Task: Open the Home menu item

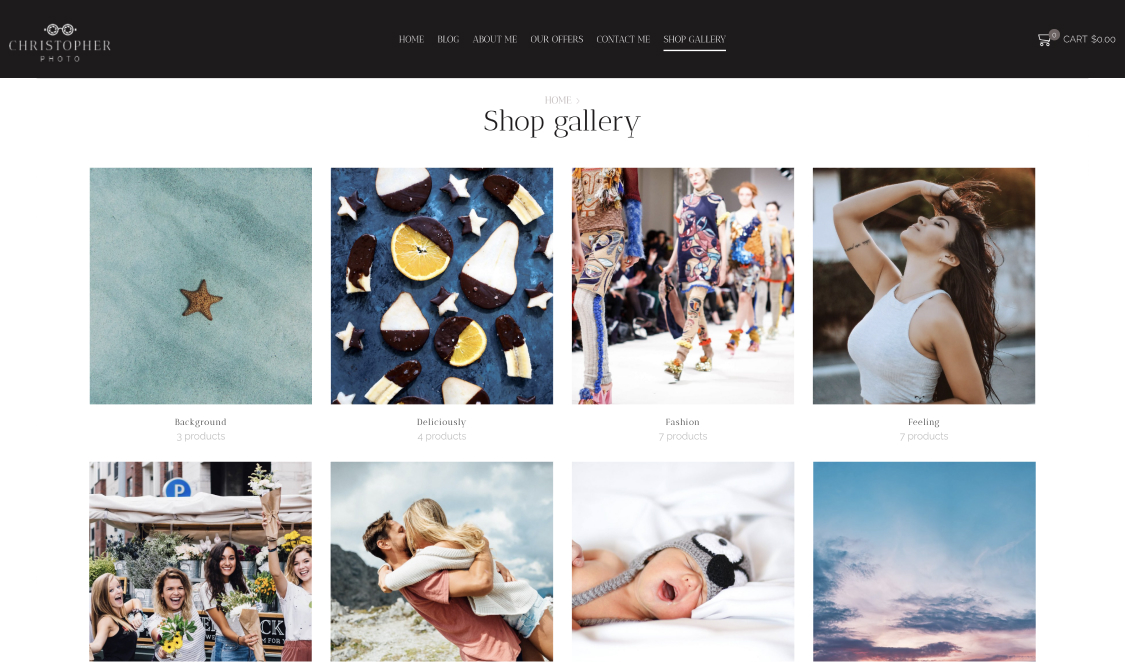Action: coord(411,39)
